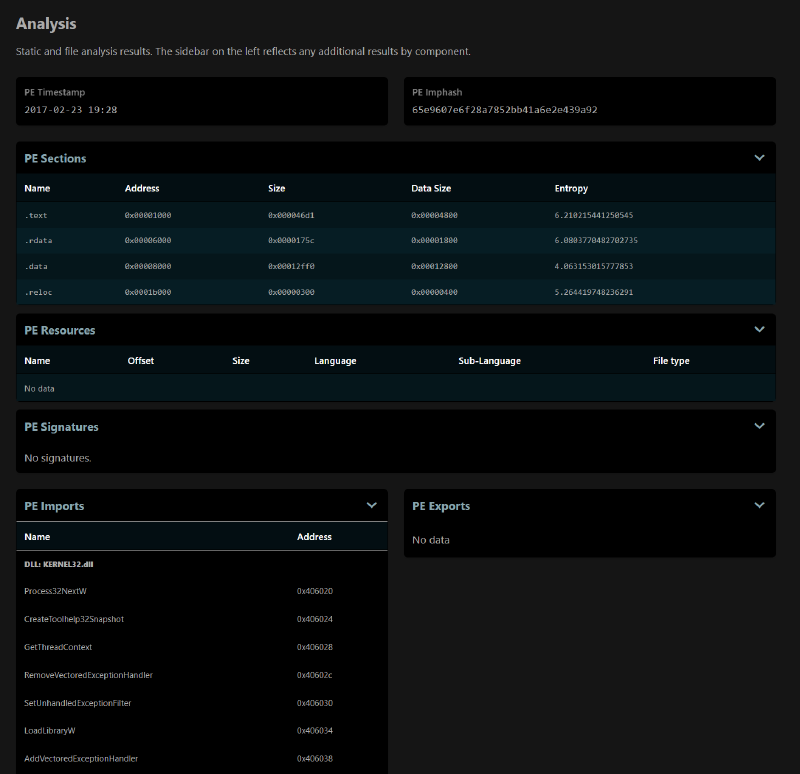Viewport: 800px width, 774px height.
Task: Click the Data Size column header
Action: (433, 188)
